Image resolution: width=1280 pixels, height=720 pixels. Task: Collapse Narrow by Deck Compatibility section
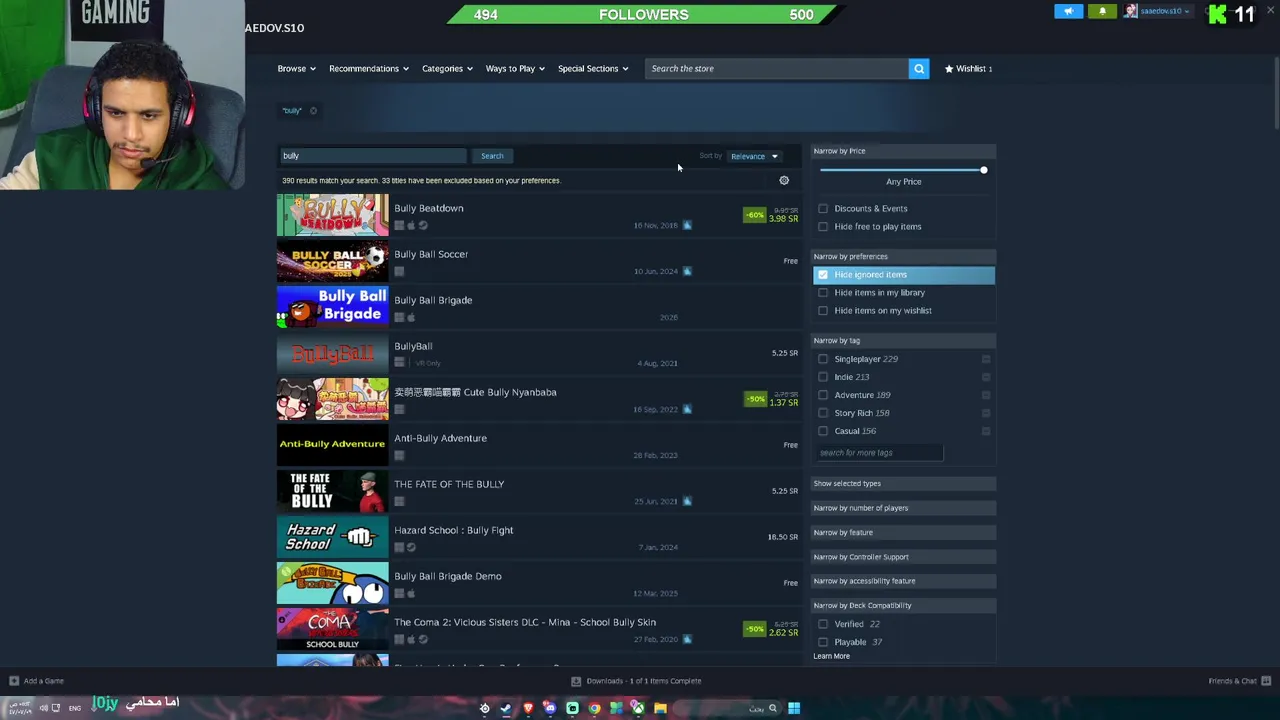click(904, 605)
